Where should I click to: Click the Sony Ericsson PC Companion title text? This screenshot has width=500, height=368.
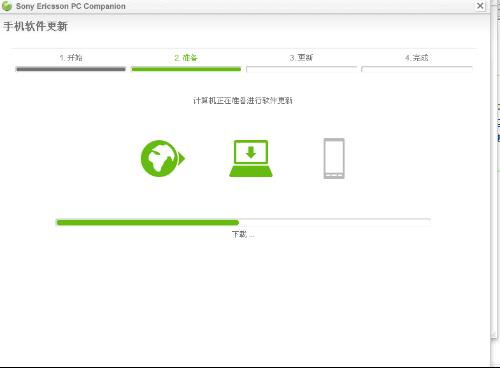coord(71,6)
